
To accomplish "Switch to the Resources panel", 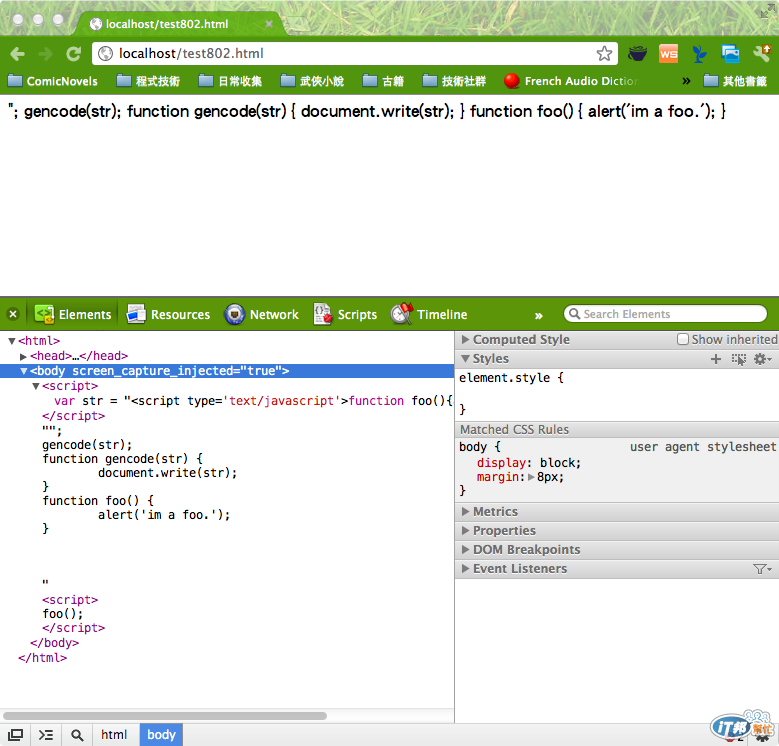I will click(168, 314).
